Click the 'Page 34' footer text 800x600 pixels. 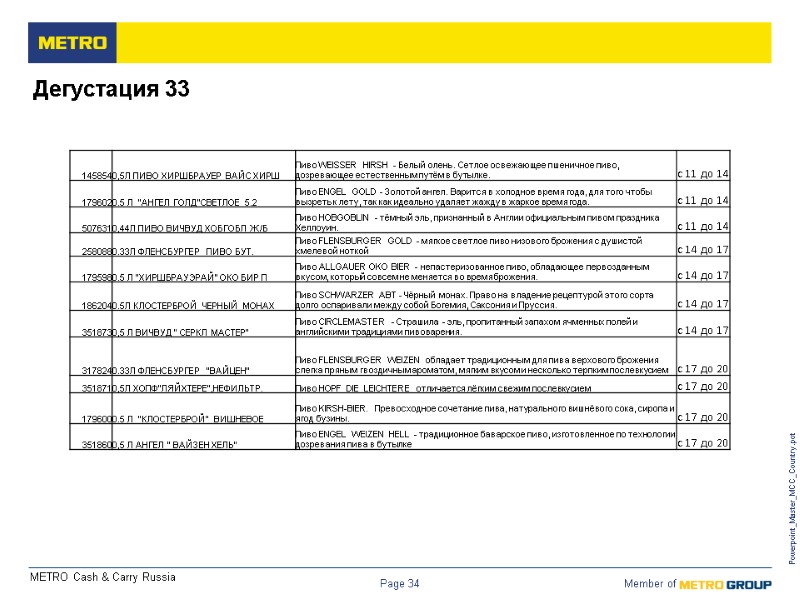click(x=399, y=583)
